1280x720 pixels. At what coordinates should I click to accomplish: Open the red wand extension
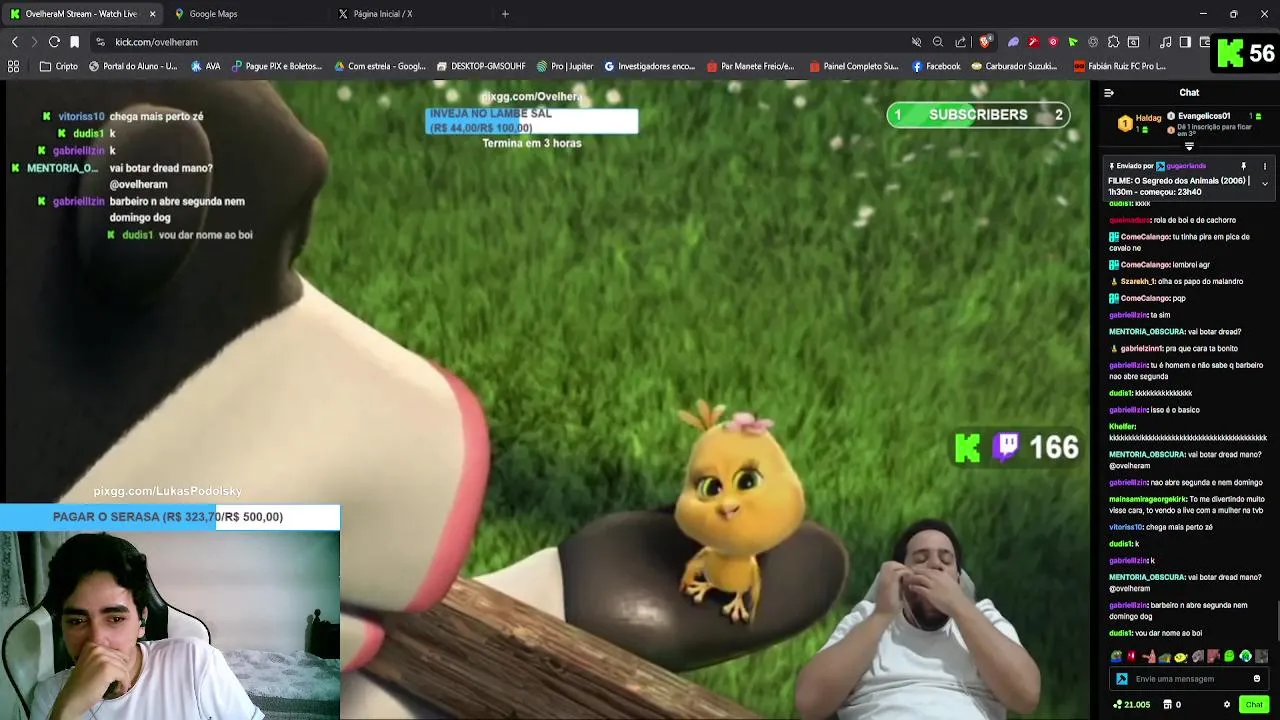pyautogui.click(x=1033, y=42)
